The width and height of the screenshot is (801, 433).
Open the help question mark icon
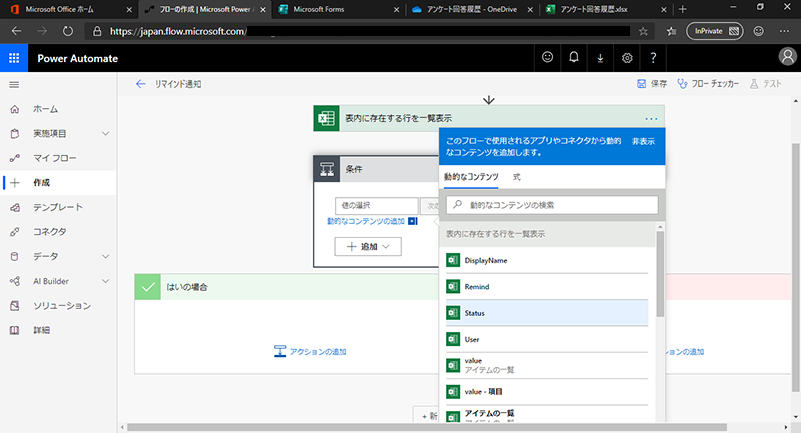coord(653,58)
